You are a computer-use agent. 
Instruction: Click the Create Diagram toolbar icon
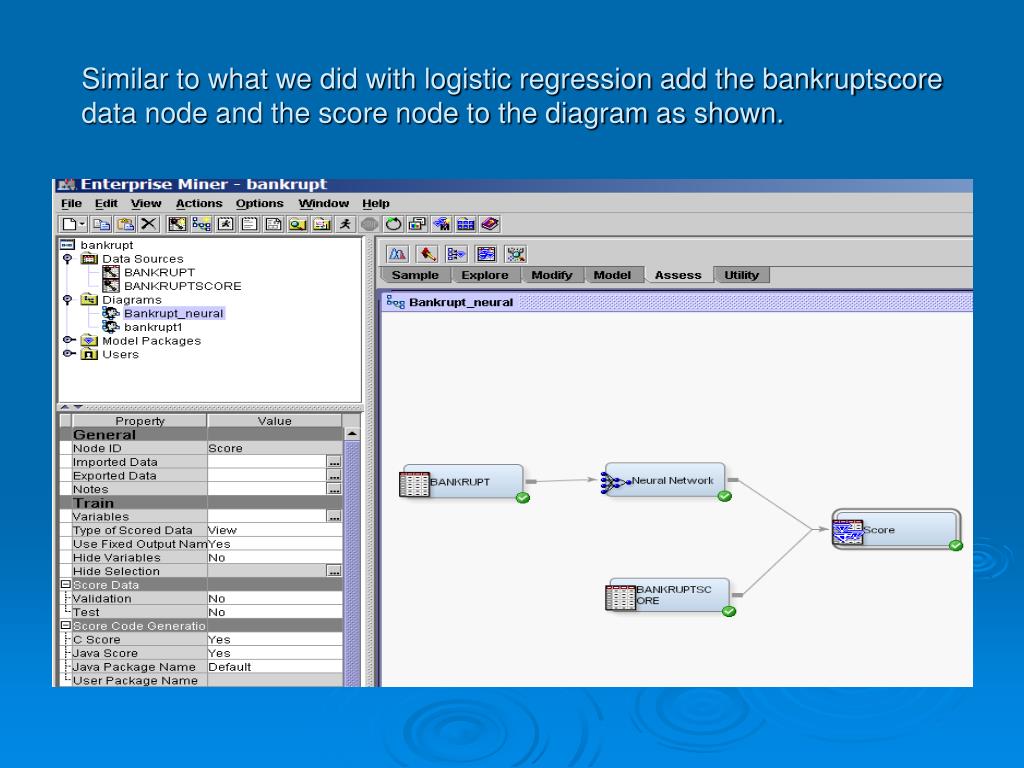pyautogui.click(x=201, y=224)
